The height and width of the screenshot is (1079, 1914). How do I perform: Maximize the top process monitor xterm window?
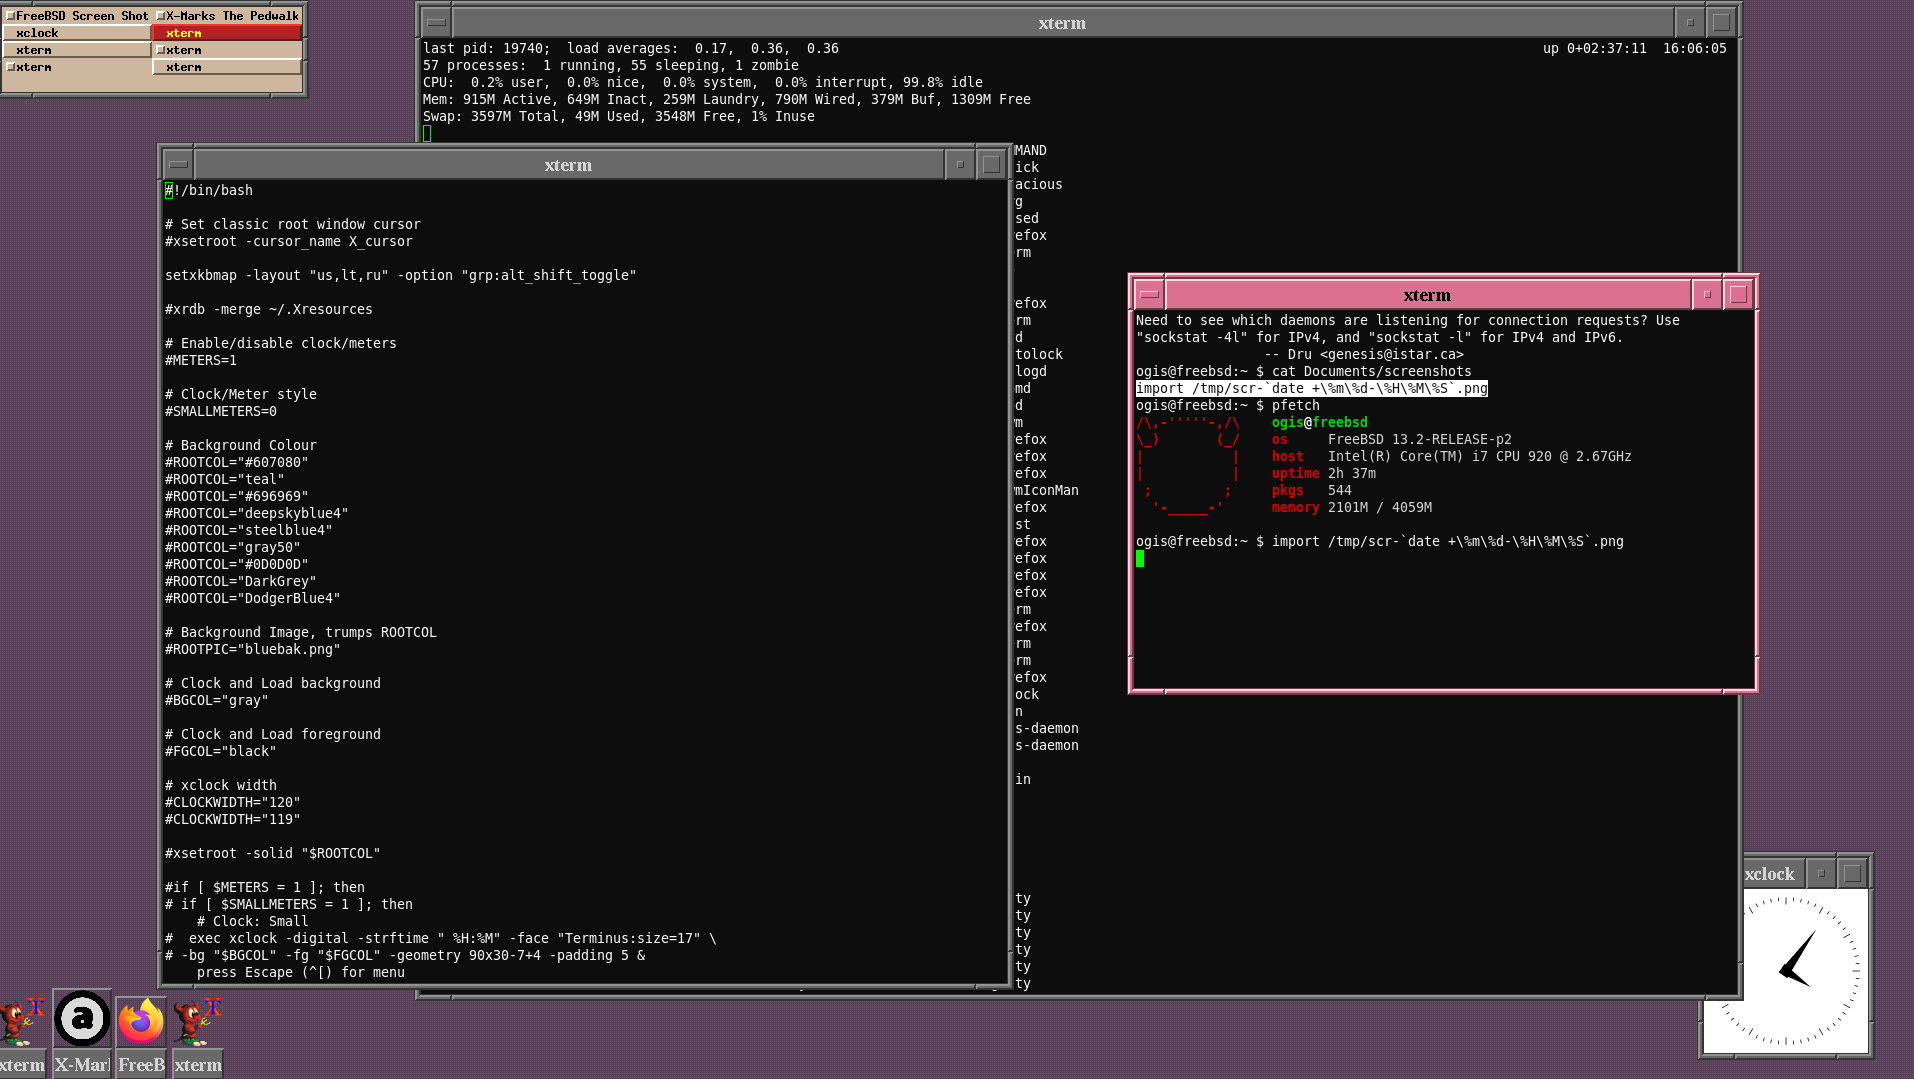coord(1721,22)
